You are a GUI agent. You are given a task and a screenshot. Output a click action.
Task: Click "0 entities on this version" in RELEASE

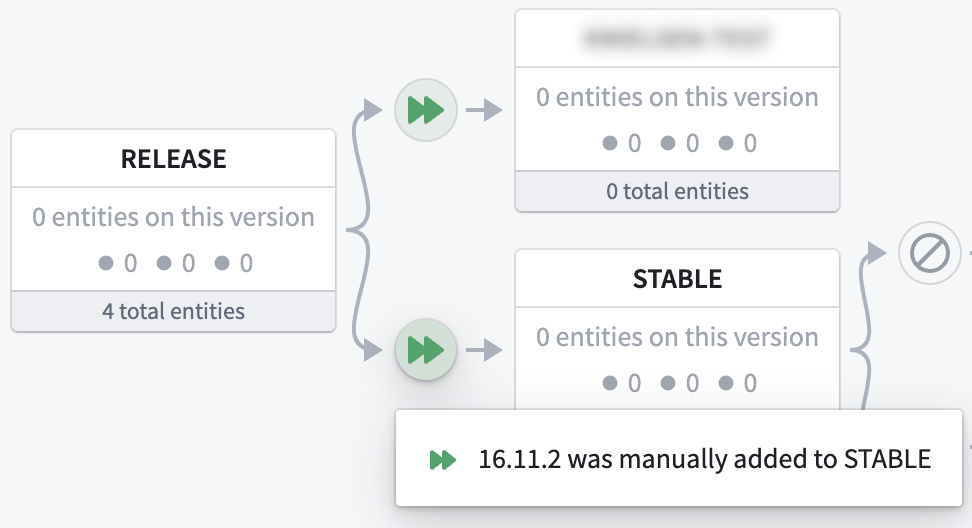click(x=174, y=217)
